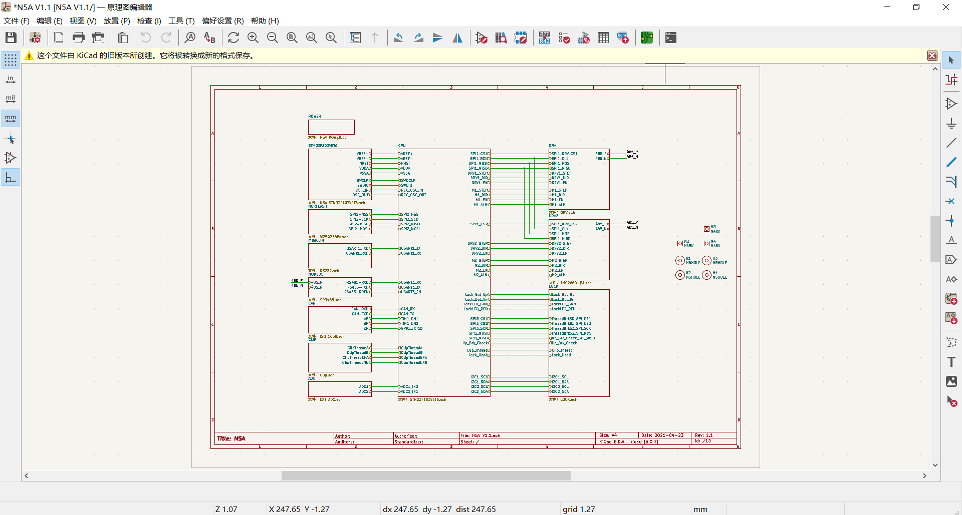The width and height of the screenshot is (962, 515).
Task: Select the Add power port tool
Action: point(951,124)
